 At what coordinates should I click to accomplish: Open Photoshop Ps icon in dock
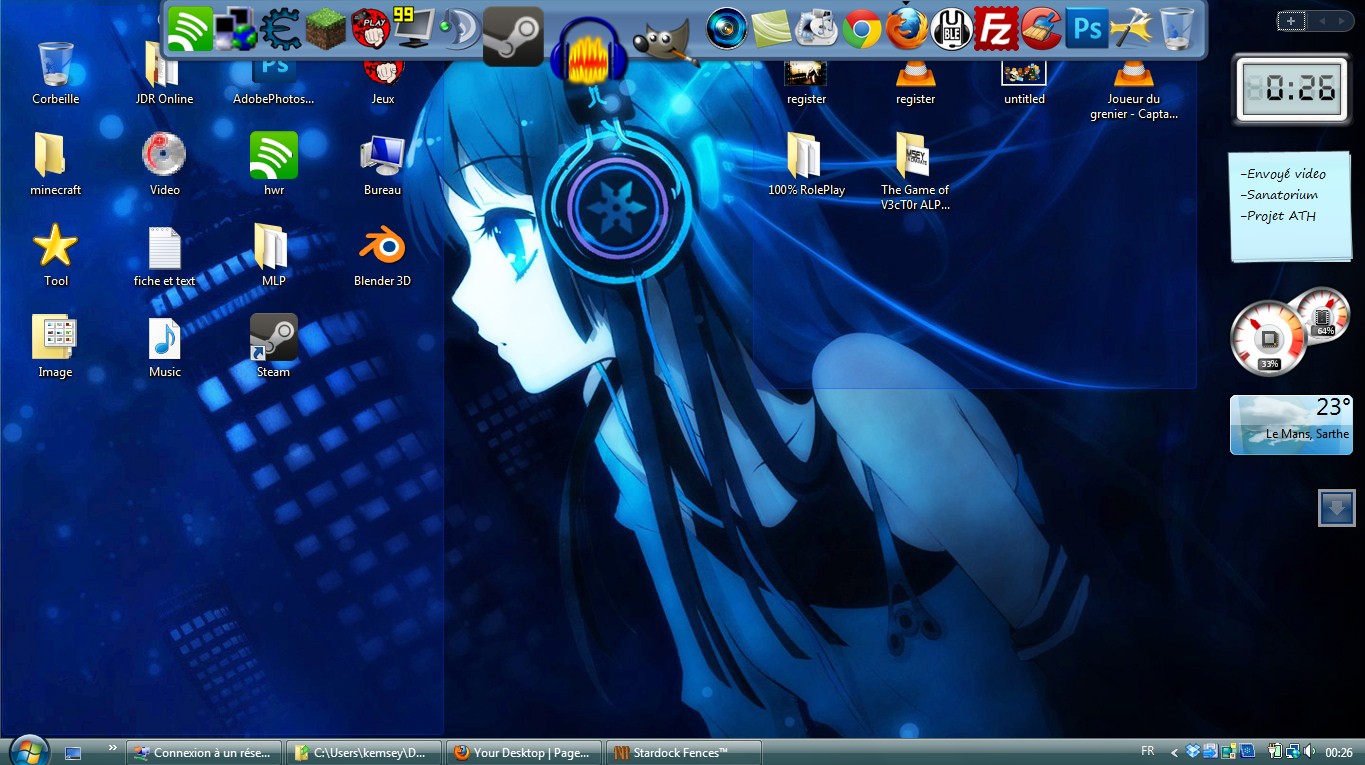coord(1086,29)
